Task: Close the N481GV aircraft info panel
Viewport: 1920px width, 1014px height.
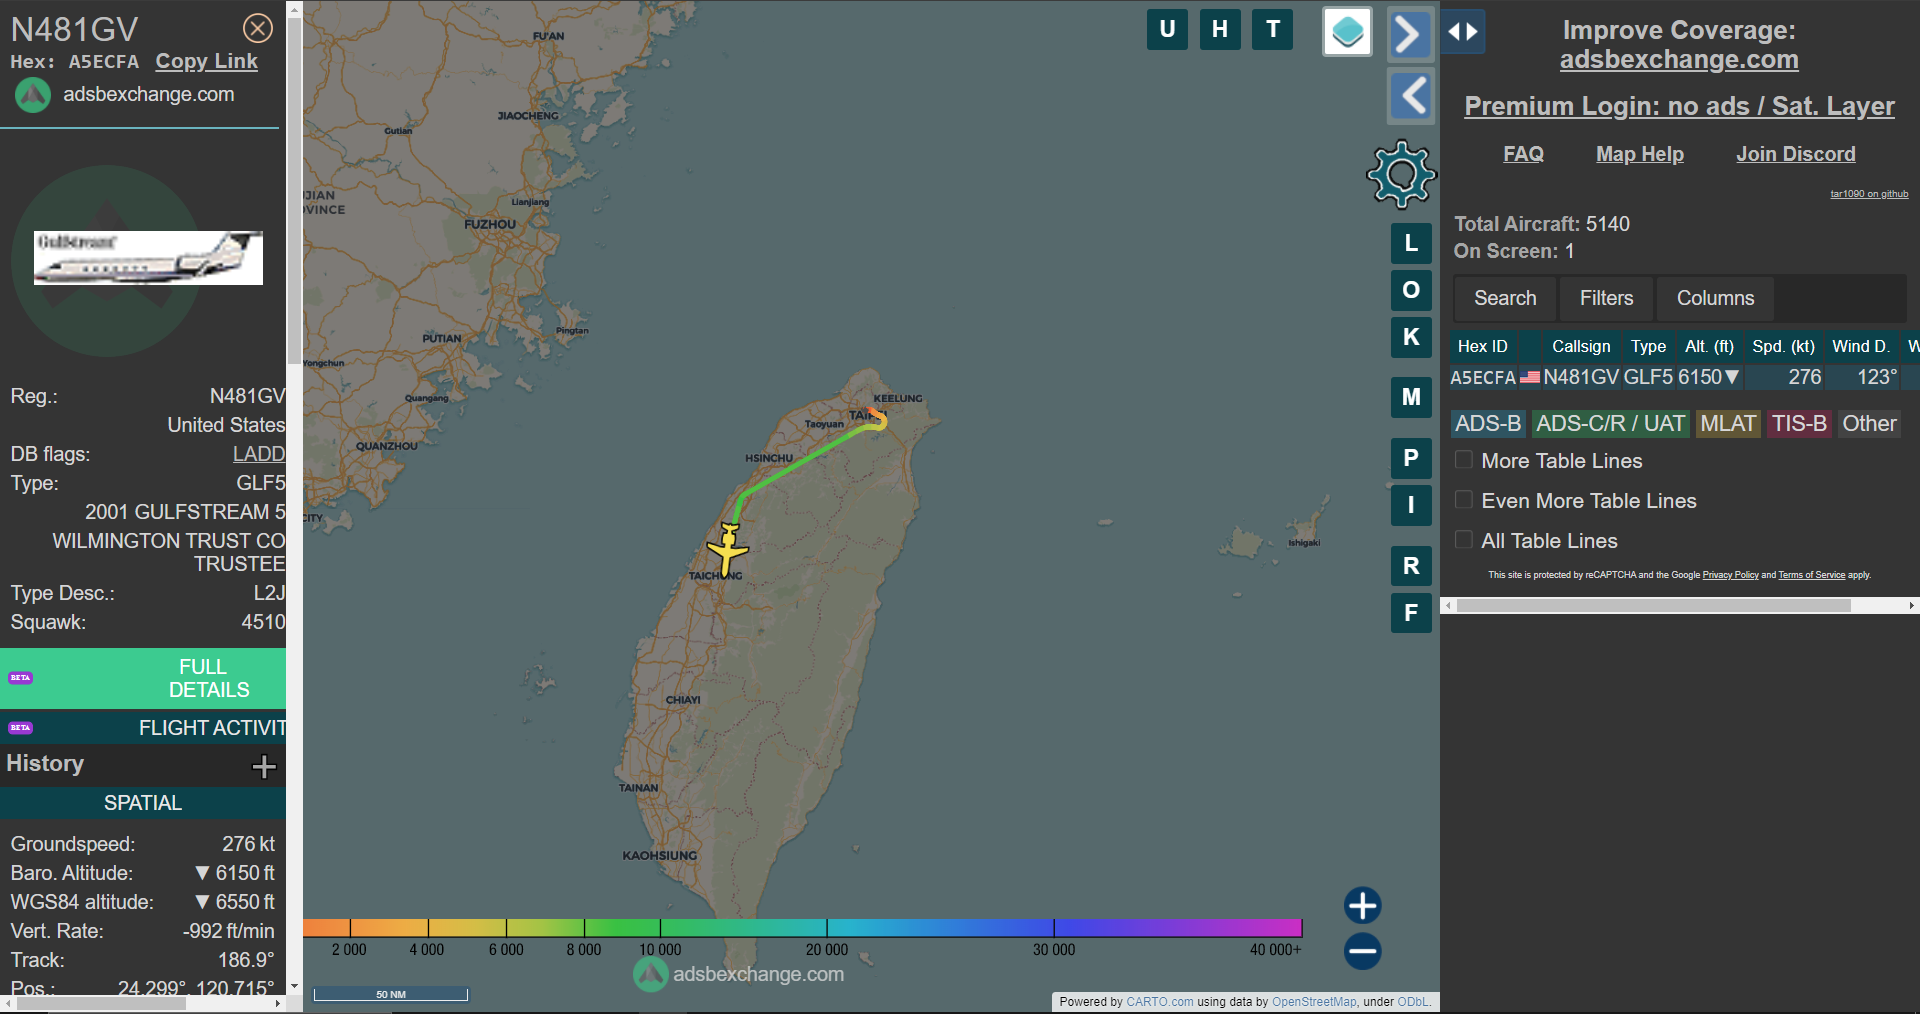Action: pyautogui.click(x=258, y=28)
